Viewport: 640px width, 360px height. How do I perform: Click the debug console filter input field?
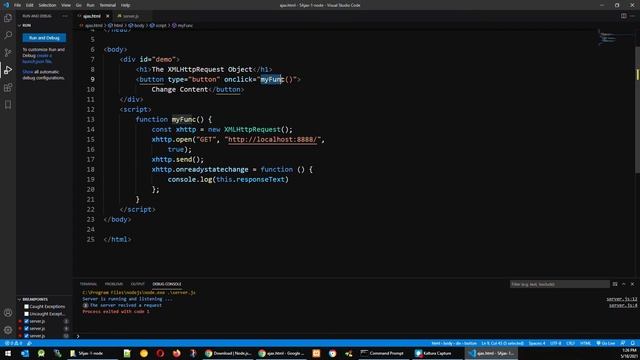tap(559, 284)
